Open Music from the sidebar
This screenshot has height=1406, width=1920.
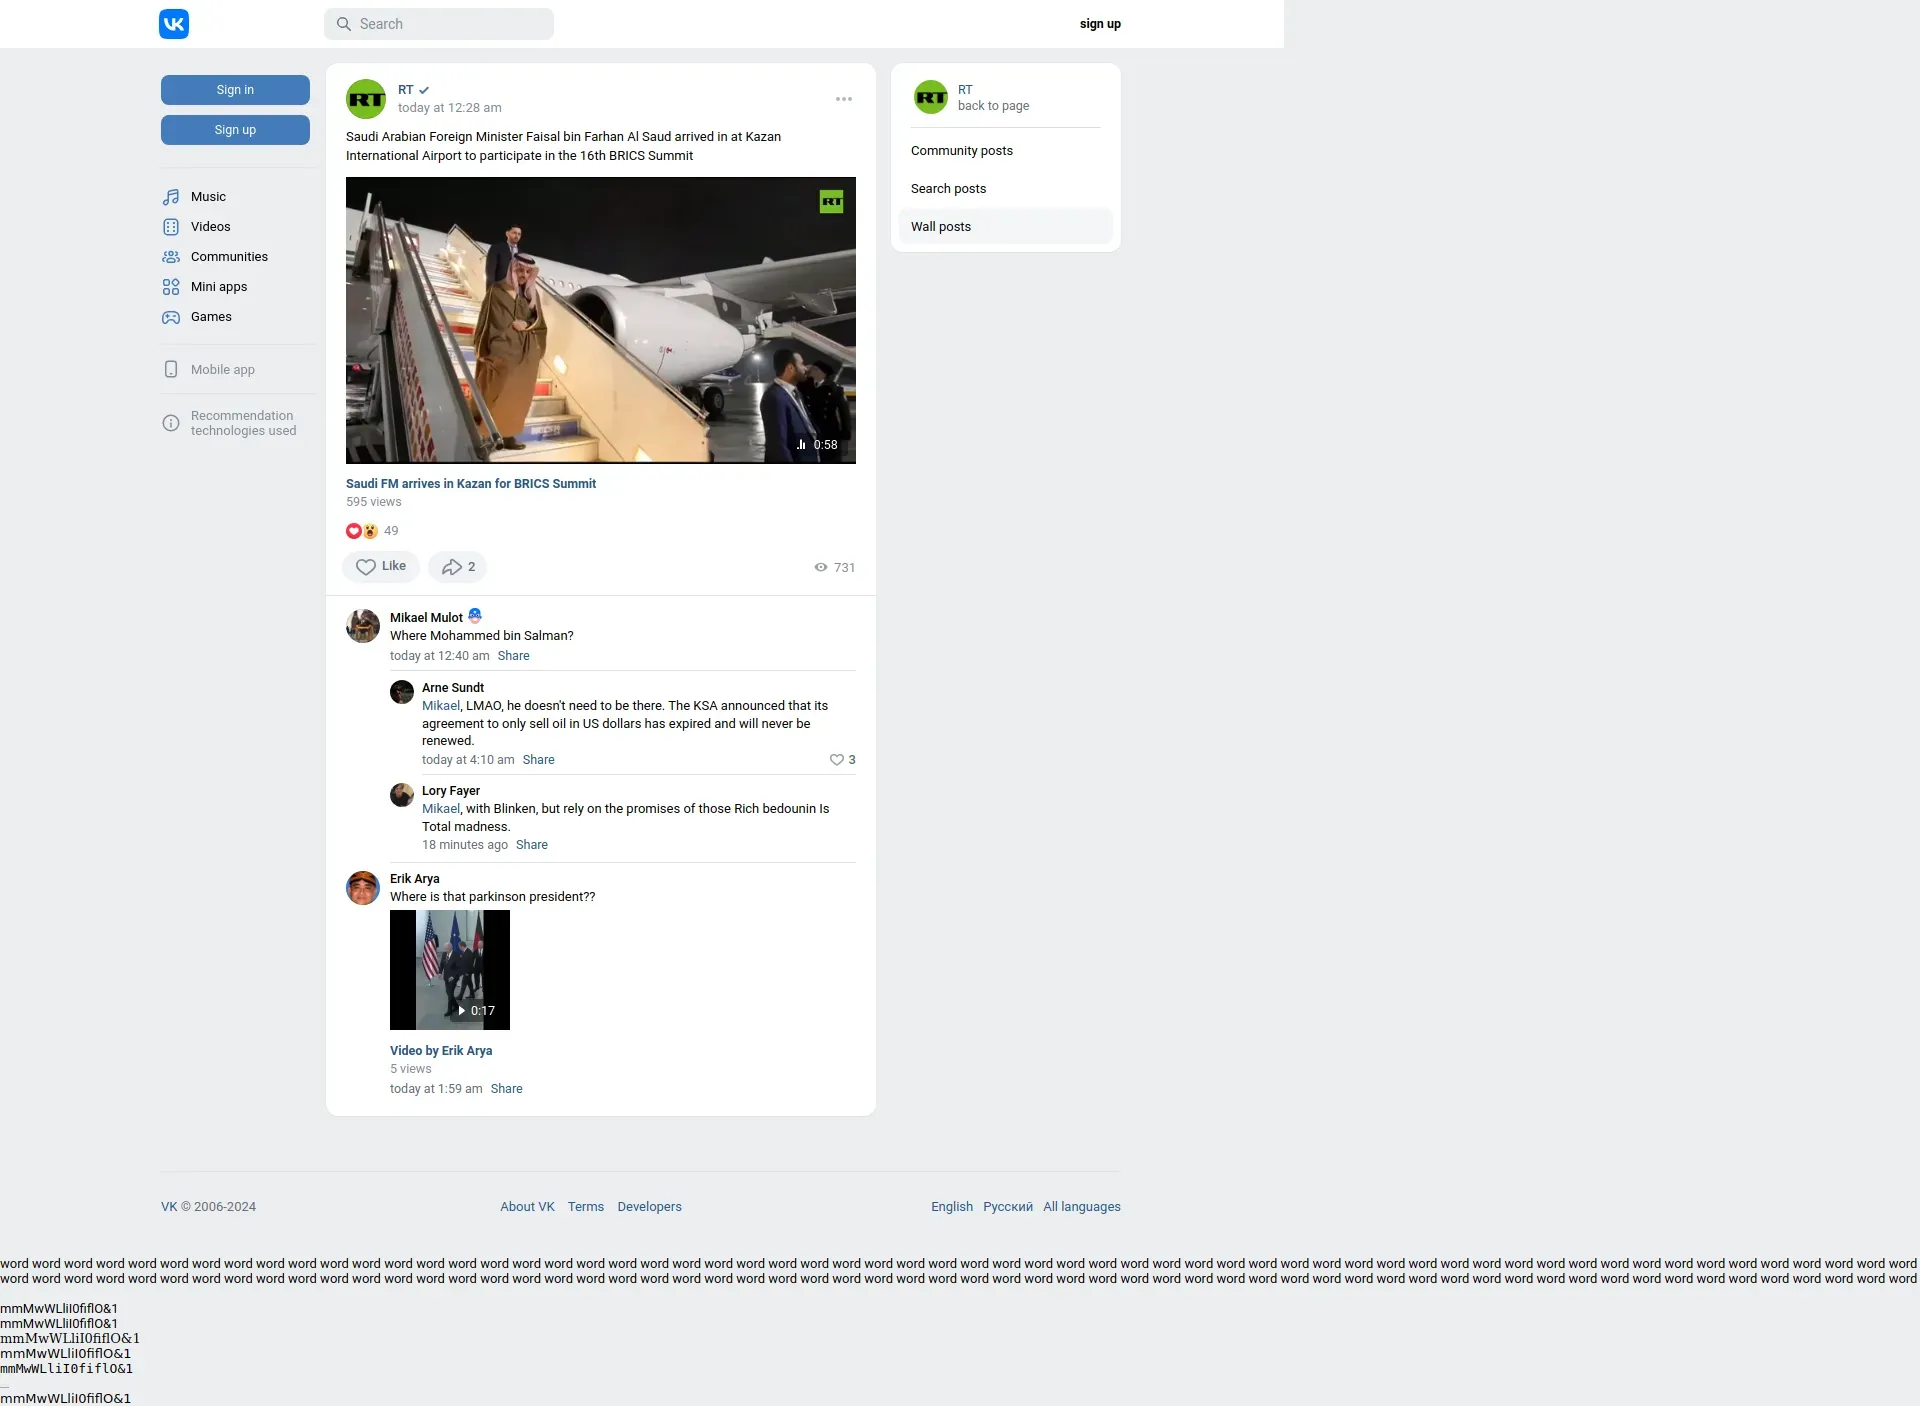(x=208, y=197)
